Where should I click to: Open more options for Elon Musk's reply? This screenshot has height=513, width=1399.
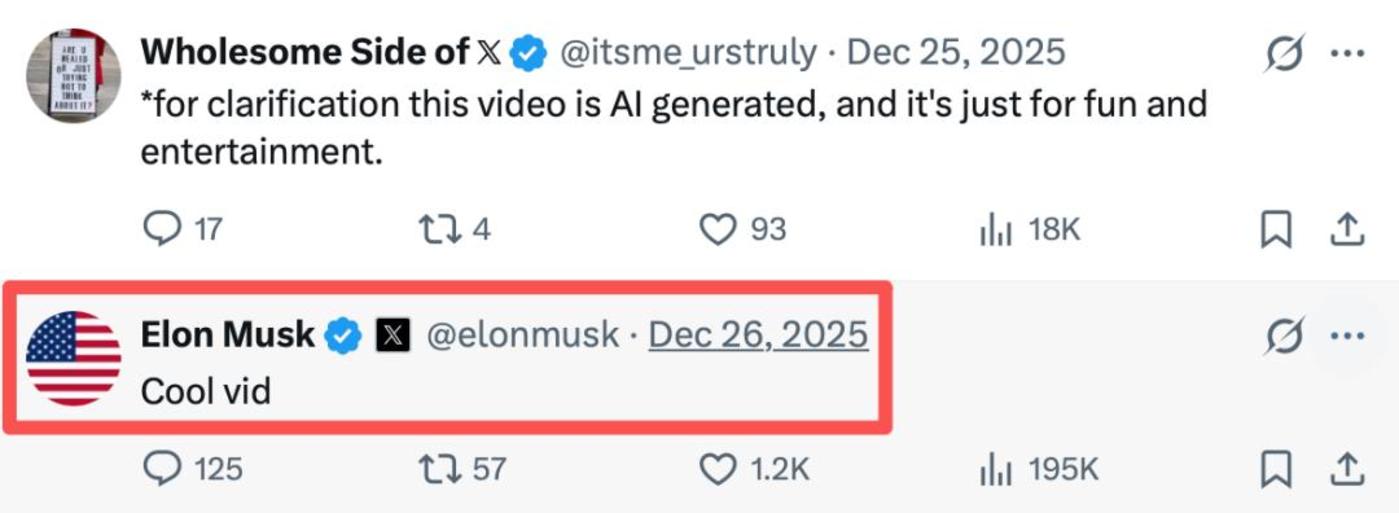pos(1347,336)
